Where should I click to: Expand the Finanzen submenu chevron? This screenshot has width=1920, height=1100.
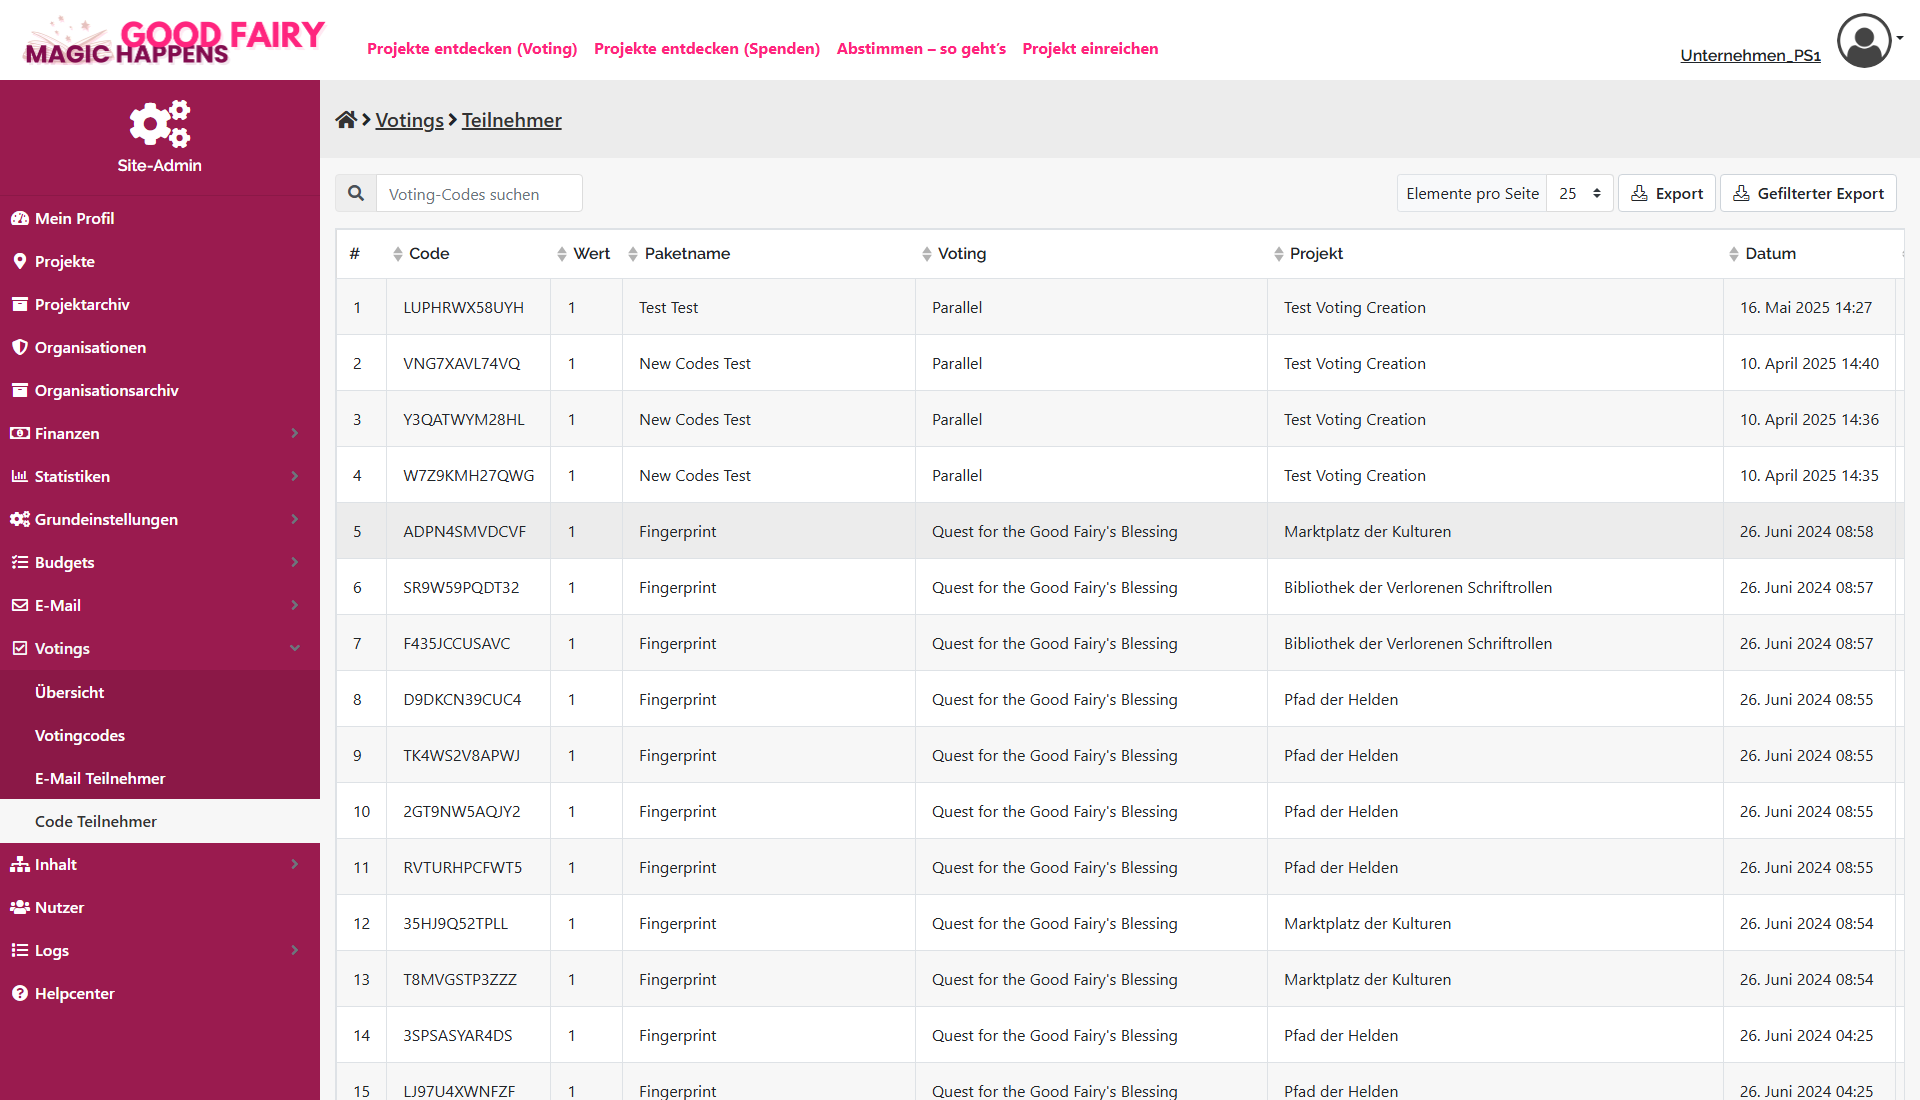[295, 433]
